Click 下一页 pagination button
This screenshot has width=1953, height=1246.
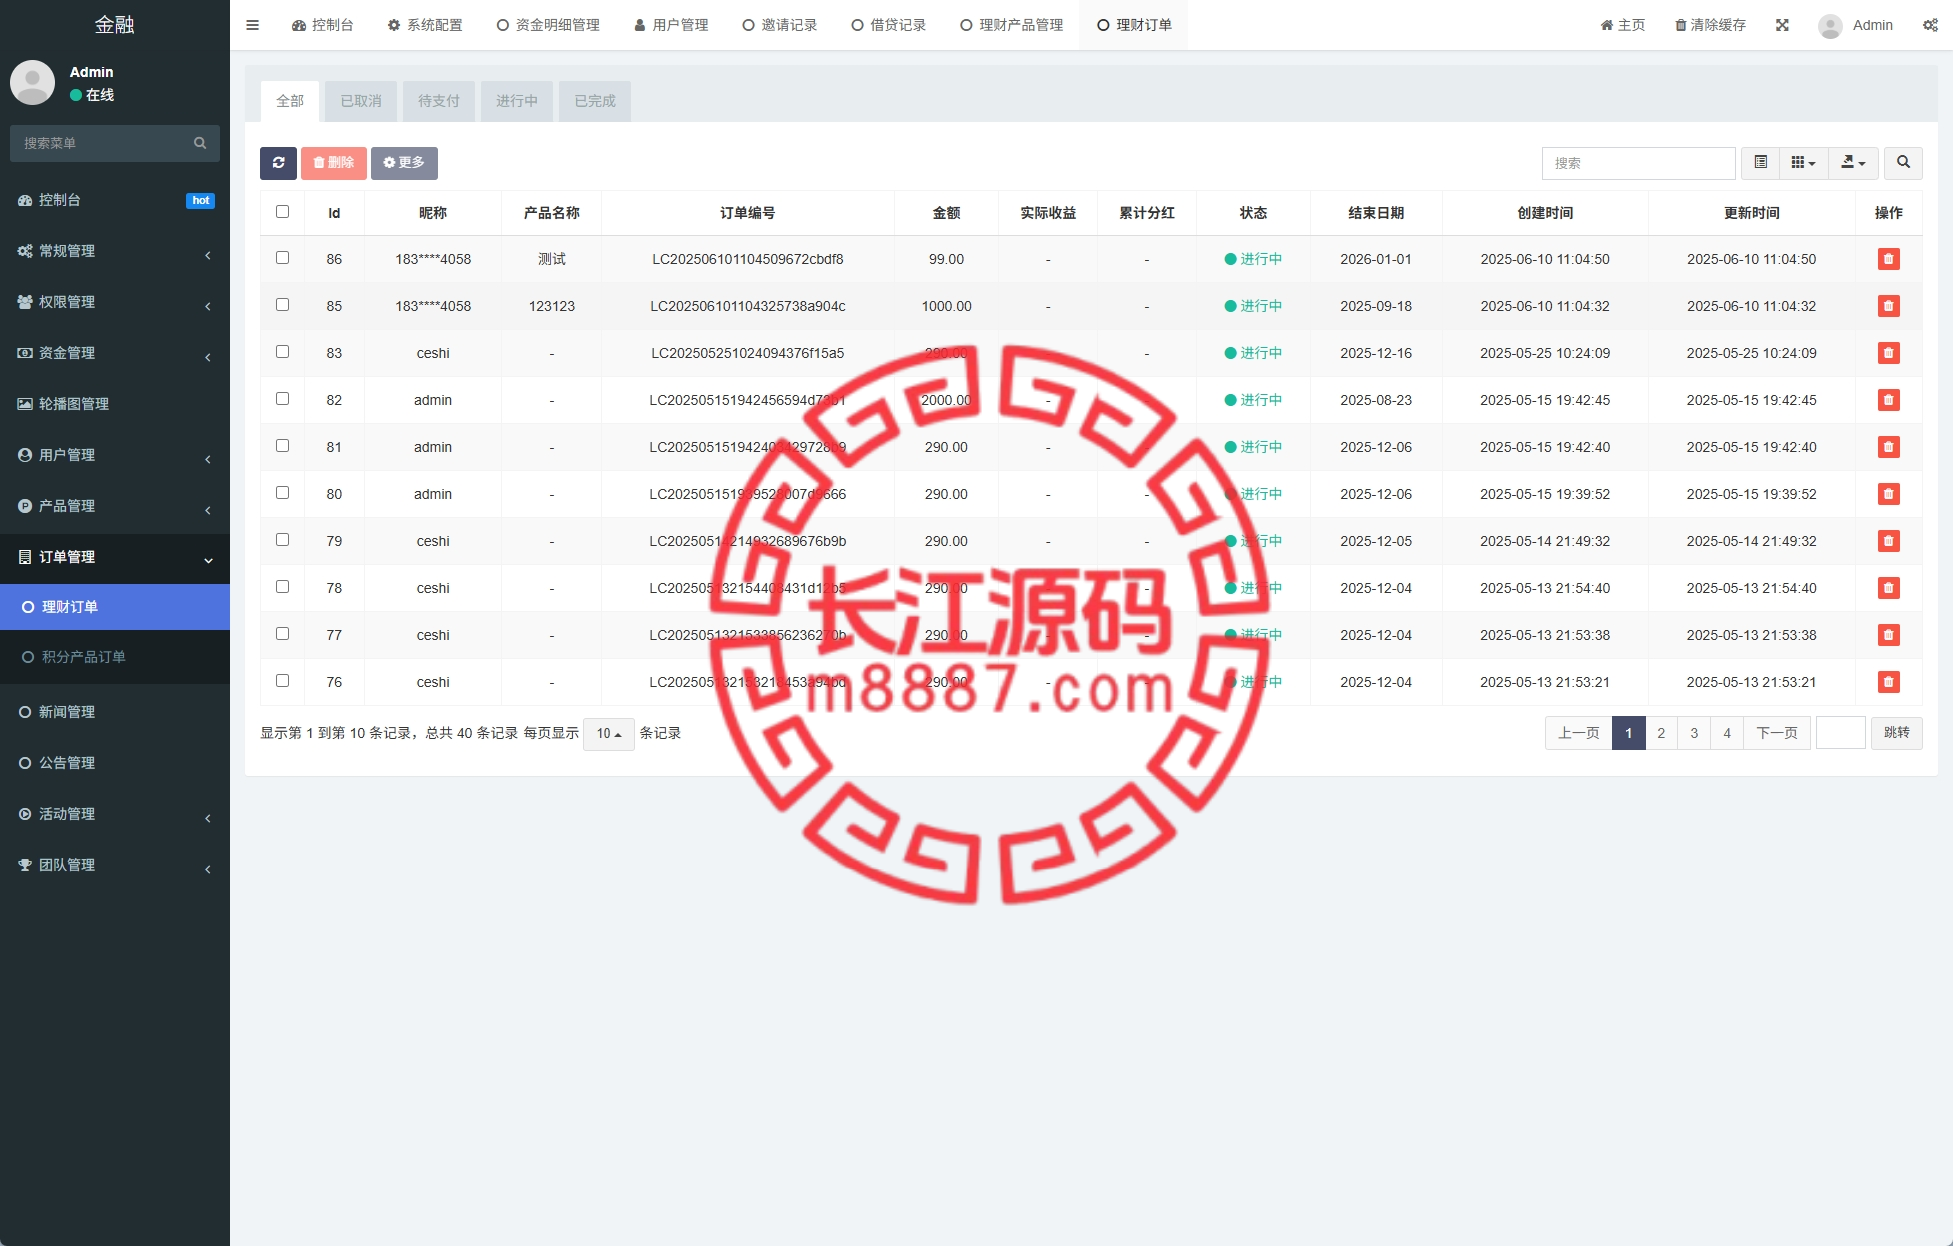coord(1777,733)
